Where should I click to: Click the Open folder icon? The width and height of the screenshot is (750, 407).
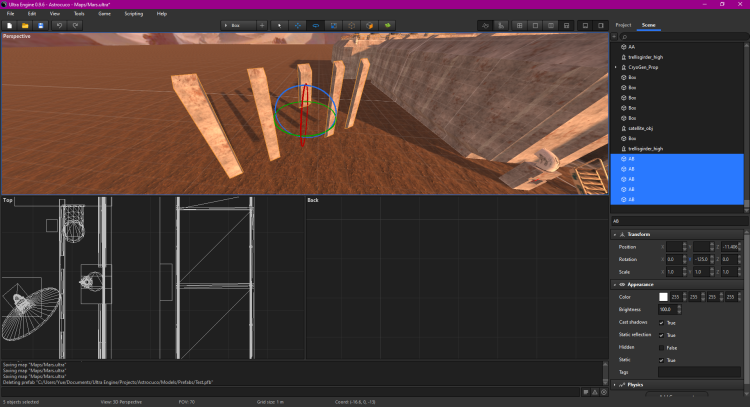point(25,24)
